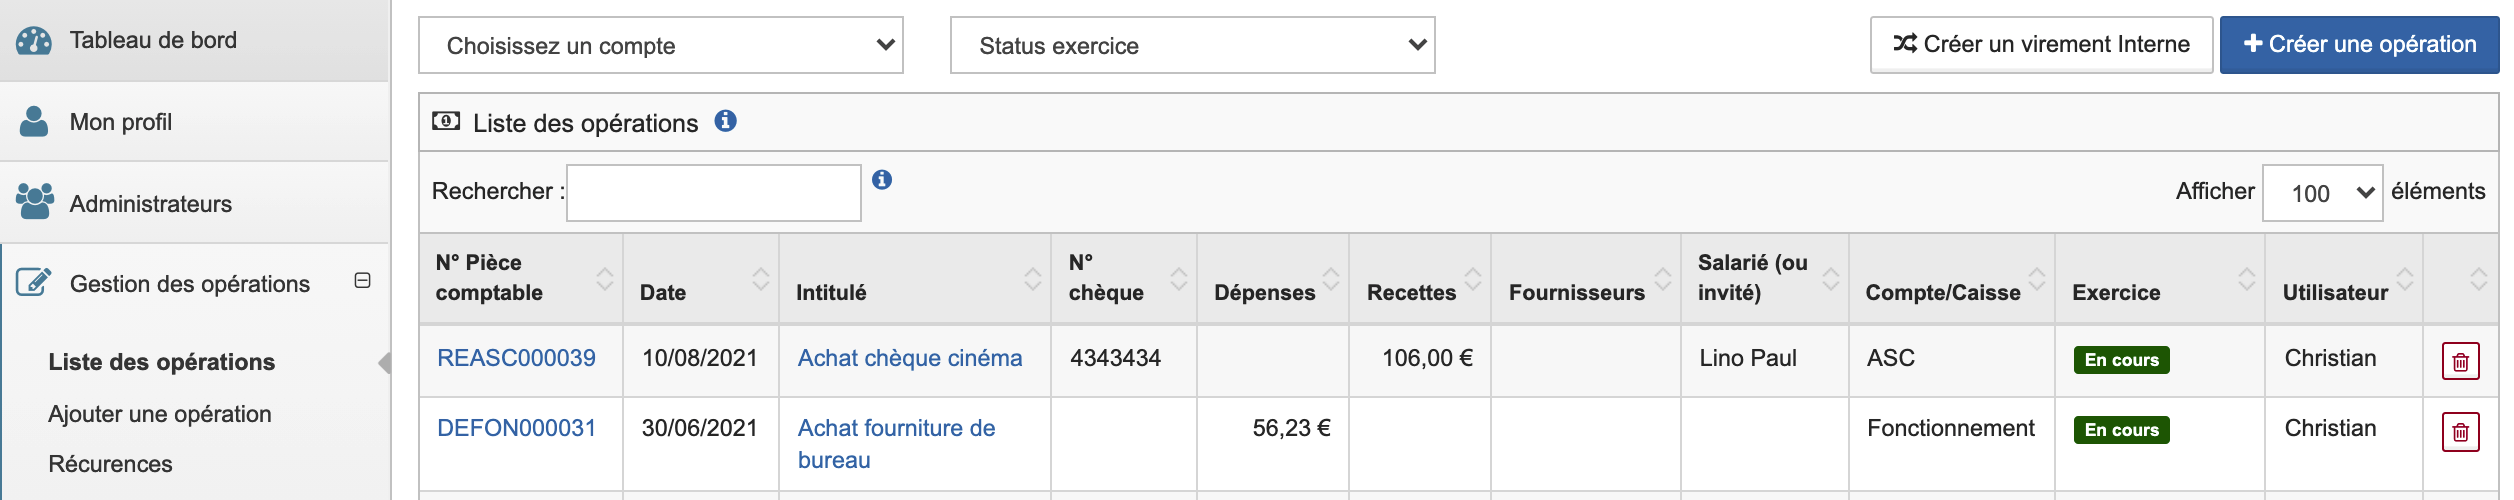
Task: Open the Achat fourniture de bureau link
Action: click(897, 444)
